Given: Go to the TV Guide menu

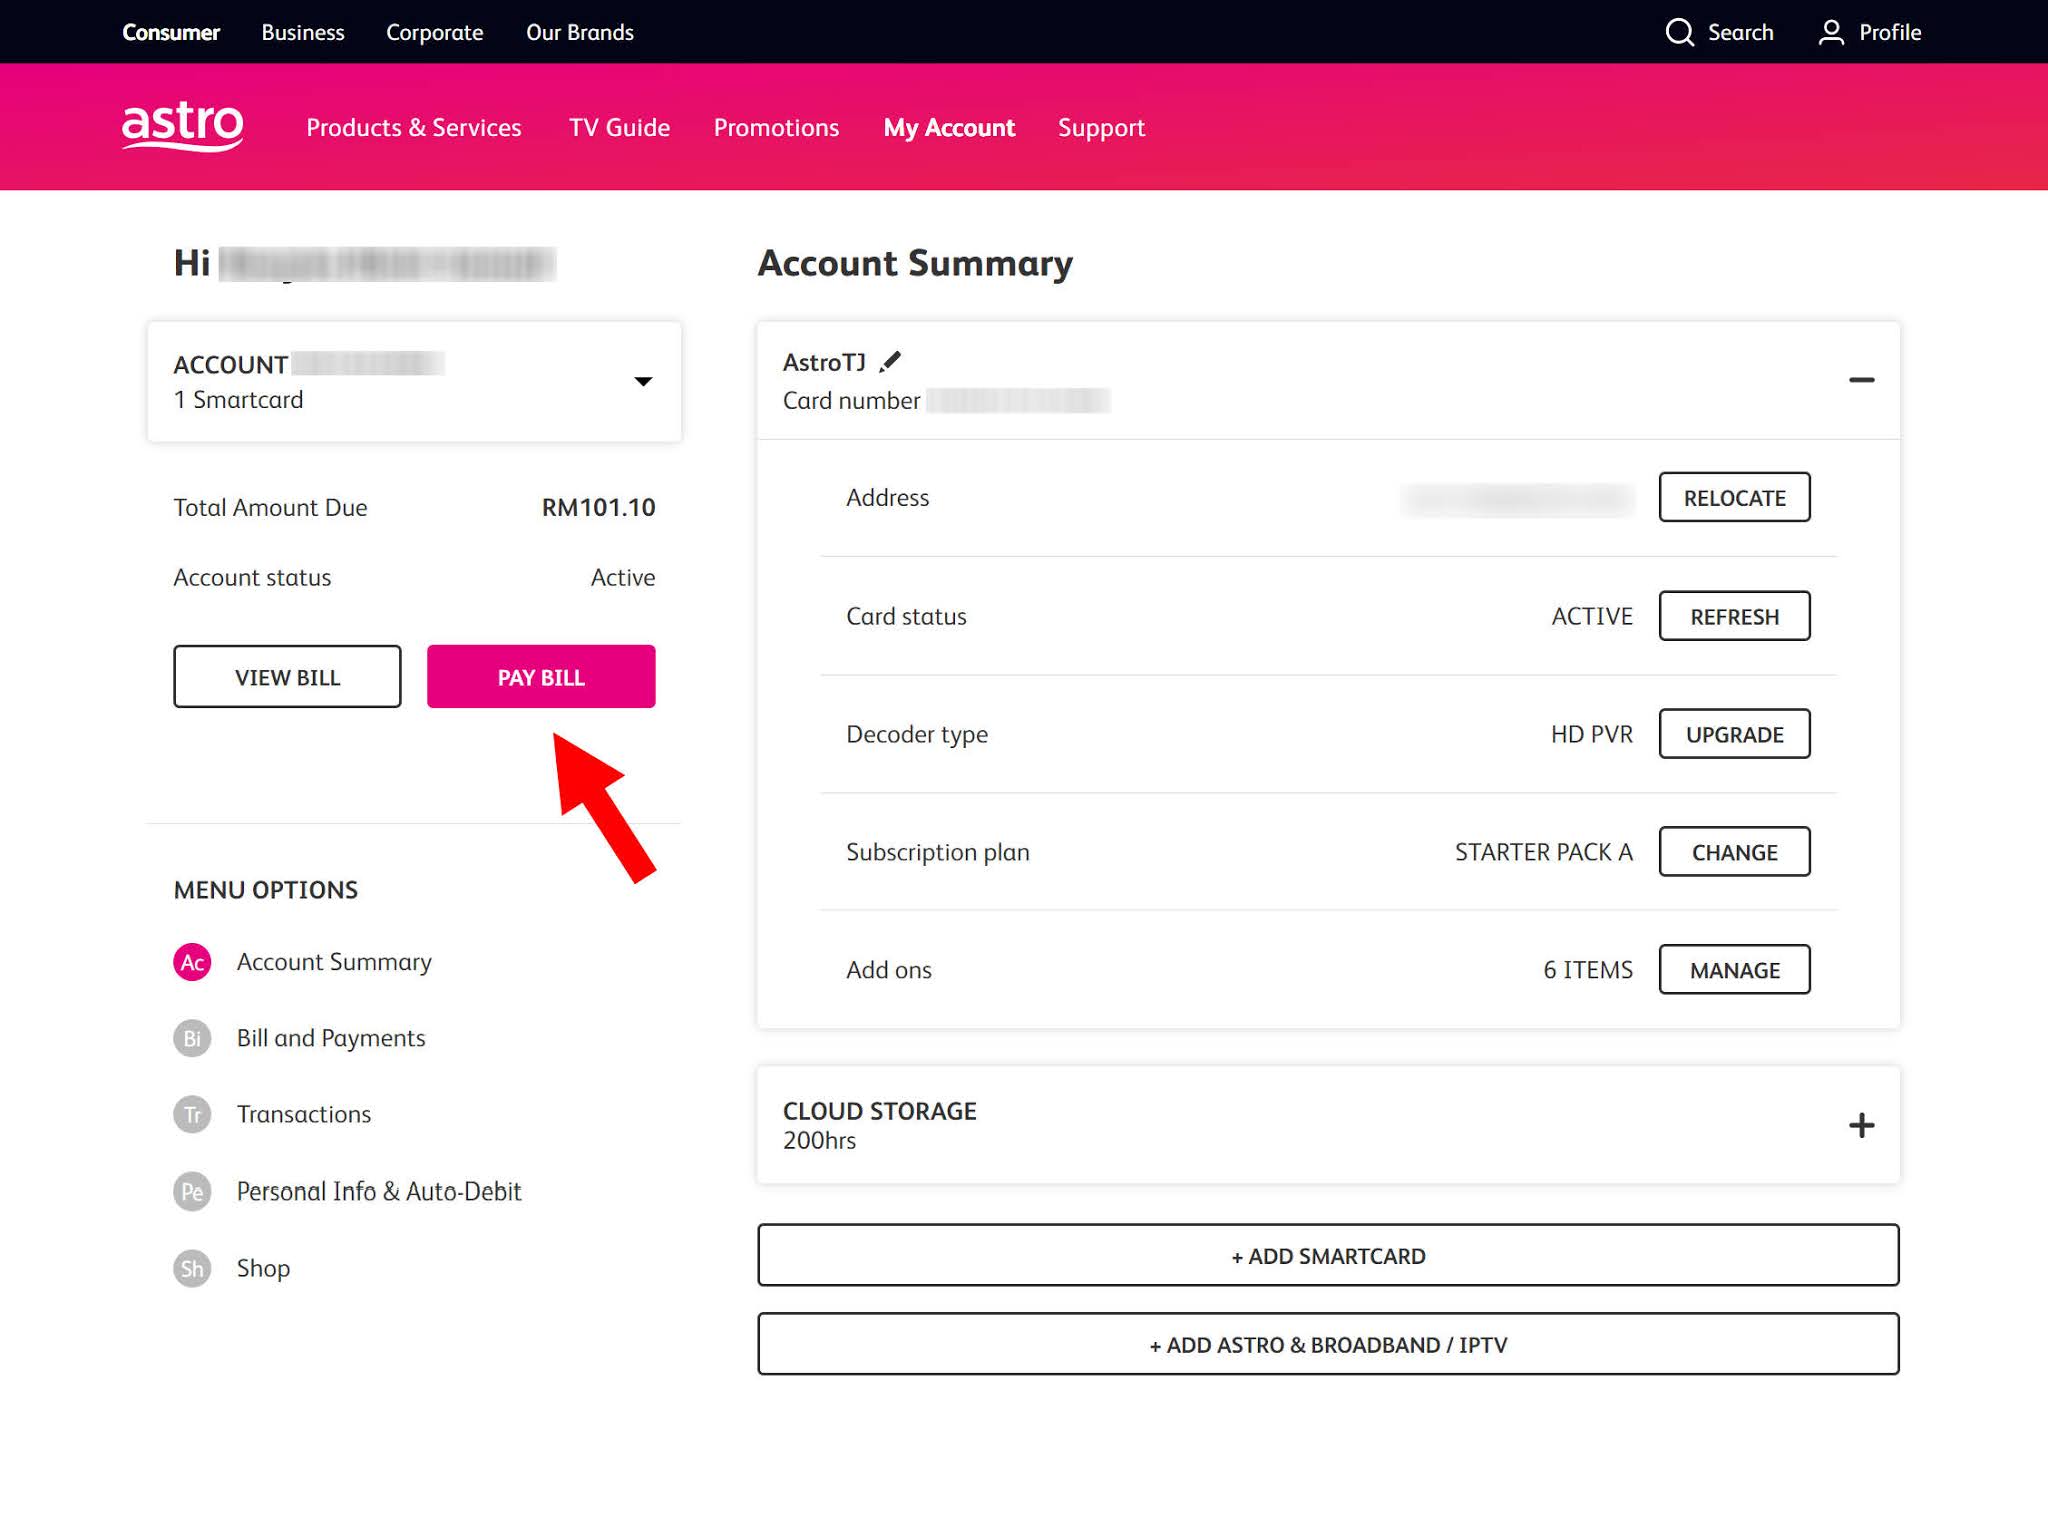Looking at the screenshot, I should 619,128.
